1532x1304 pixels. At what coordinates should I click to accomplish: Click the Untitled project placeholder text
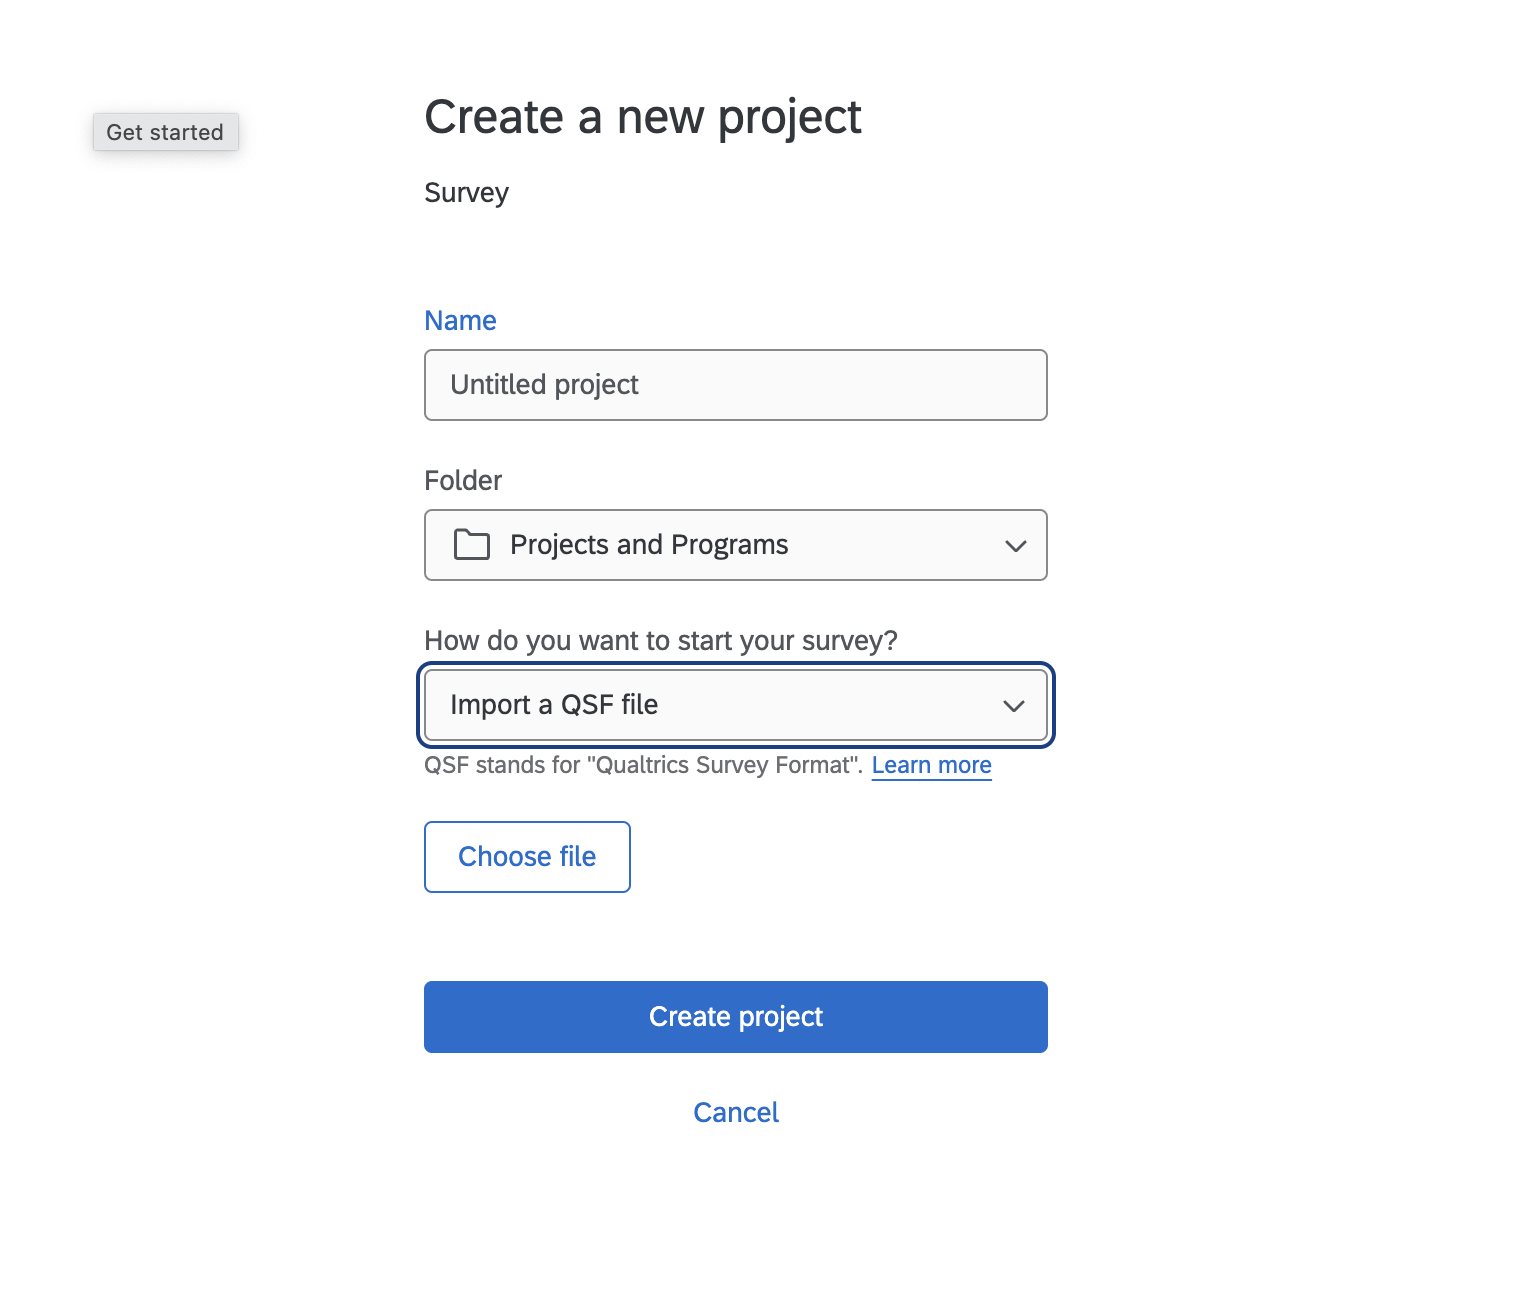[x=544, y=385]
